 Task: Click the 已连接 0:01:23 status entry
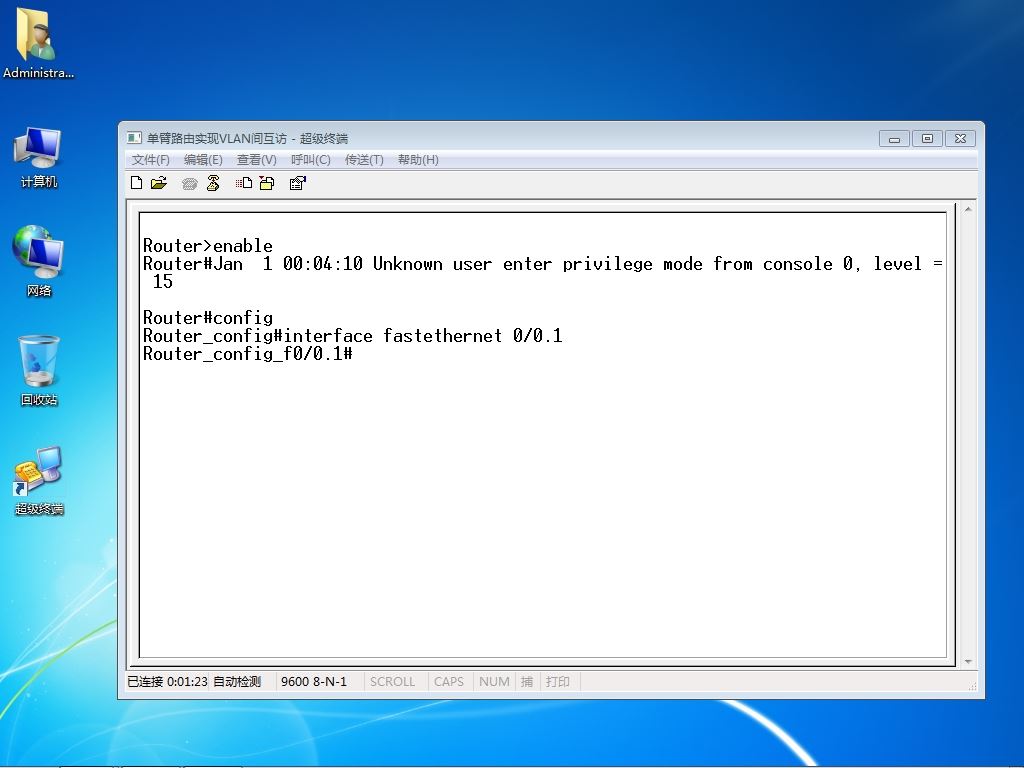tap(167, 682)
